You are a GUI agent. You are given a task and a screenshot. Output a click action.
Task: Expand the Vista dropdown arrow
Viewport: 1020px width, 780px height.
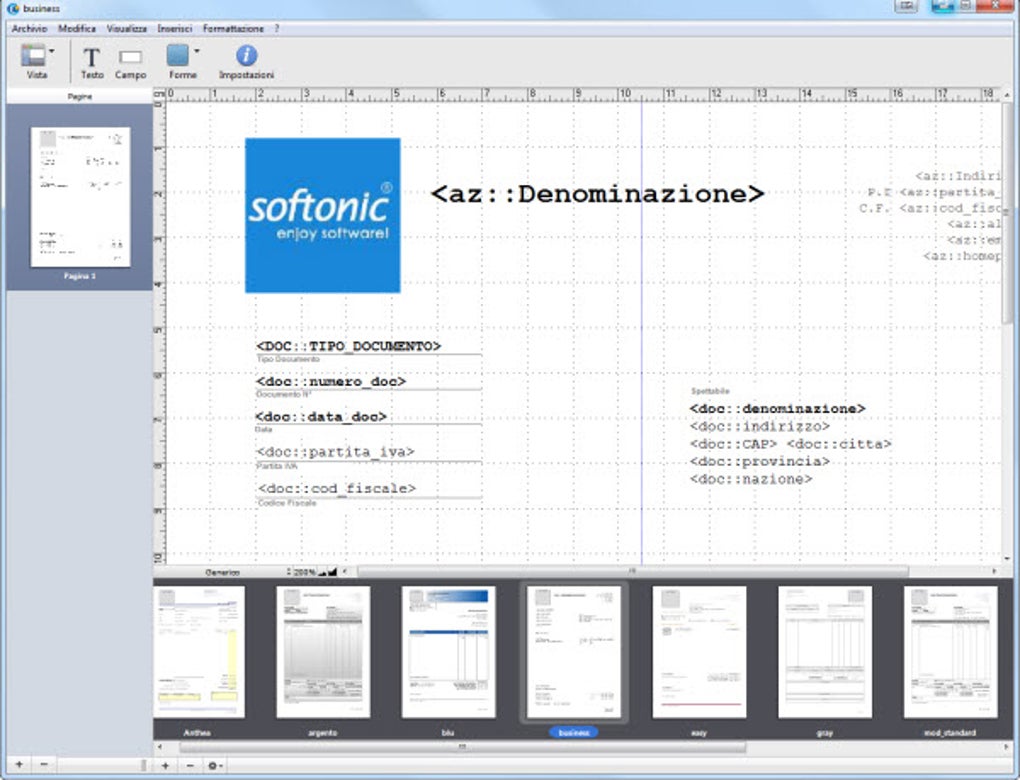point(52,50)
